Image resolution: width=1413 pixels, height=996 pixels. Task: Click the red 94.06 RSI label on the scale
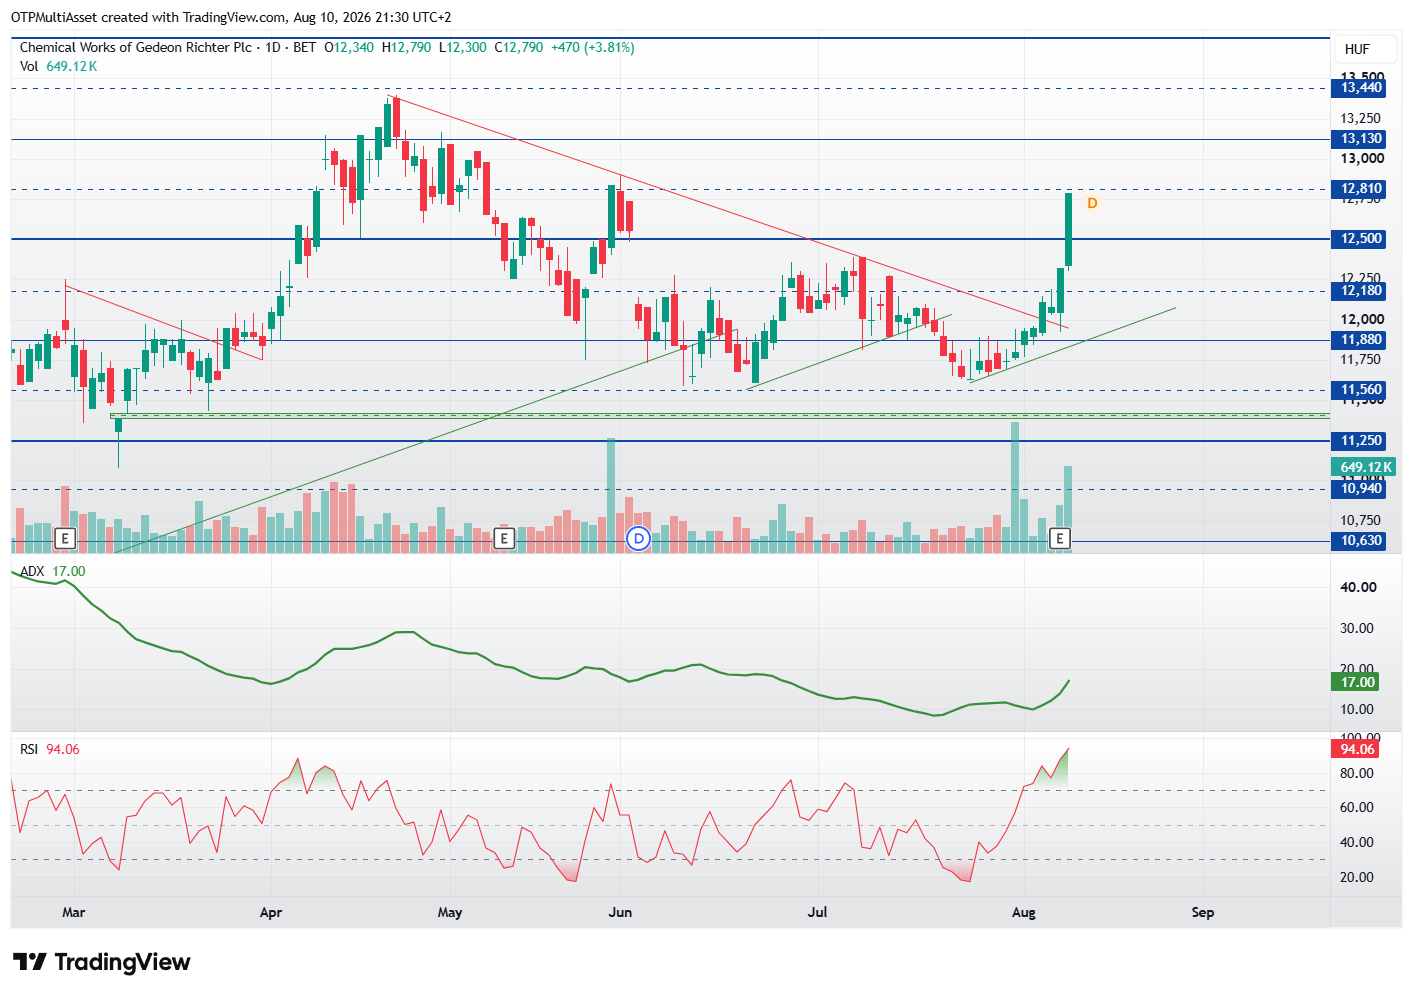[x=1355, y=749]
